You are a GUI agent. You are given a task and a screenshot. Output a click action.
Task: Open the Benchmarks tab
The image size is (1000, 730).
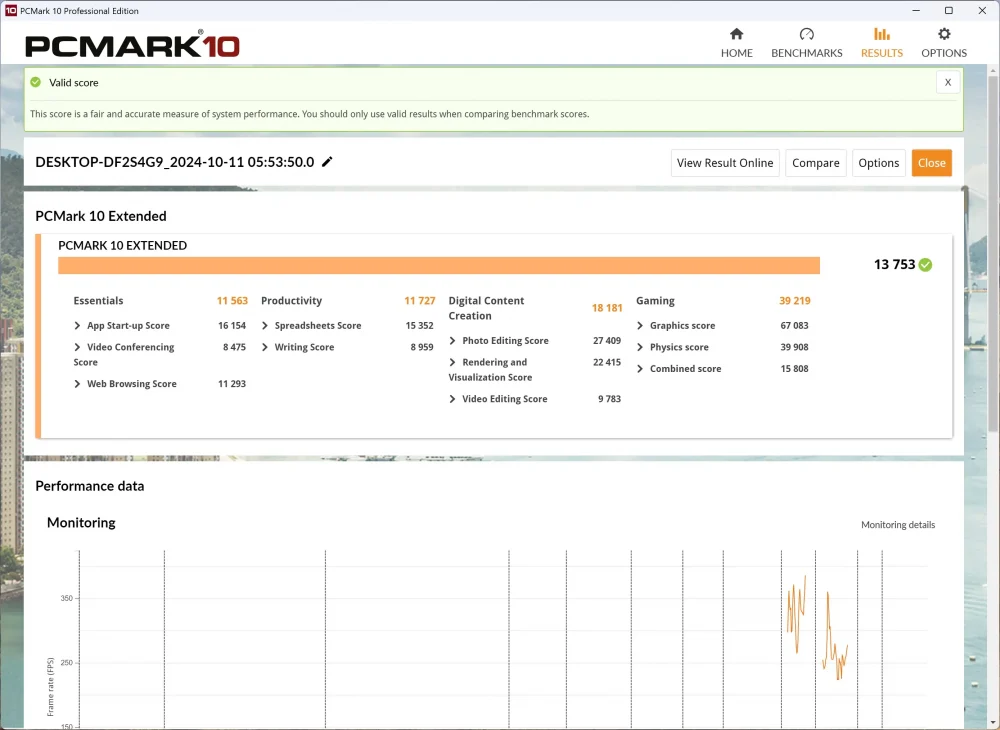807,43
